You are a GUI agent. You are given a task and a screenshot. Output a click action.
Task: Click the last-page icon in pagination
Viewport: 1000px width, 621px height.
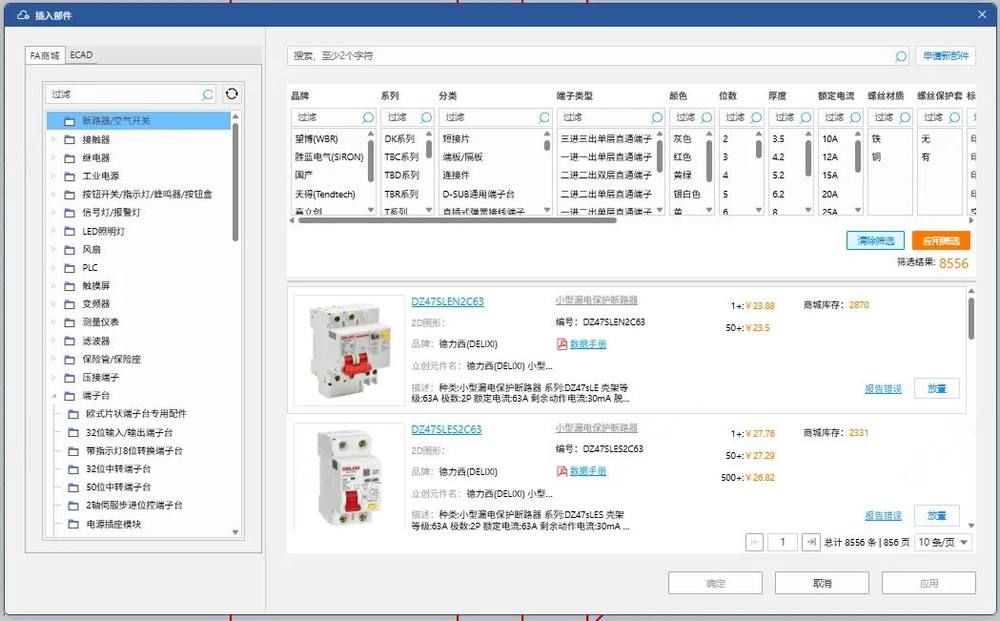tap(812, 542)
